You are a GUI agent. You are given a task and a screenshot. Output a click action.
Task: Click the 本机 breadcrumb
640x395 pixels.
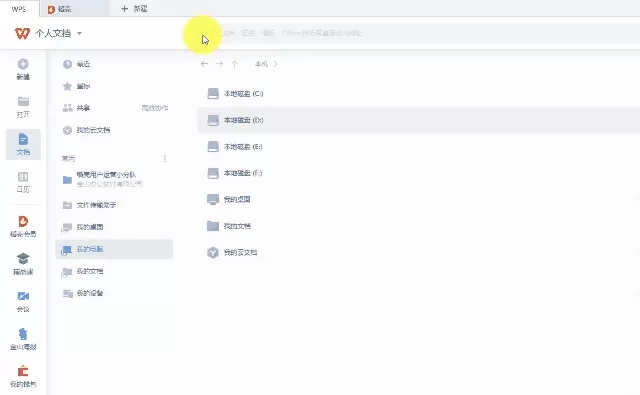click(x=261, y=64)
